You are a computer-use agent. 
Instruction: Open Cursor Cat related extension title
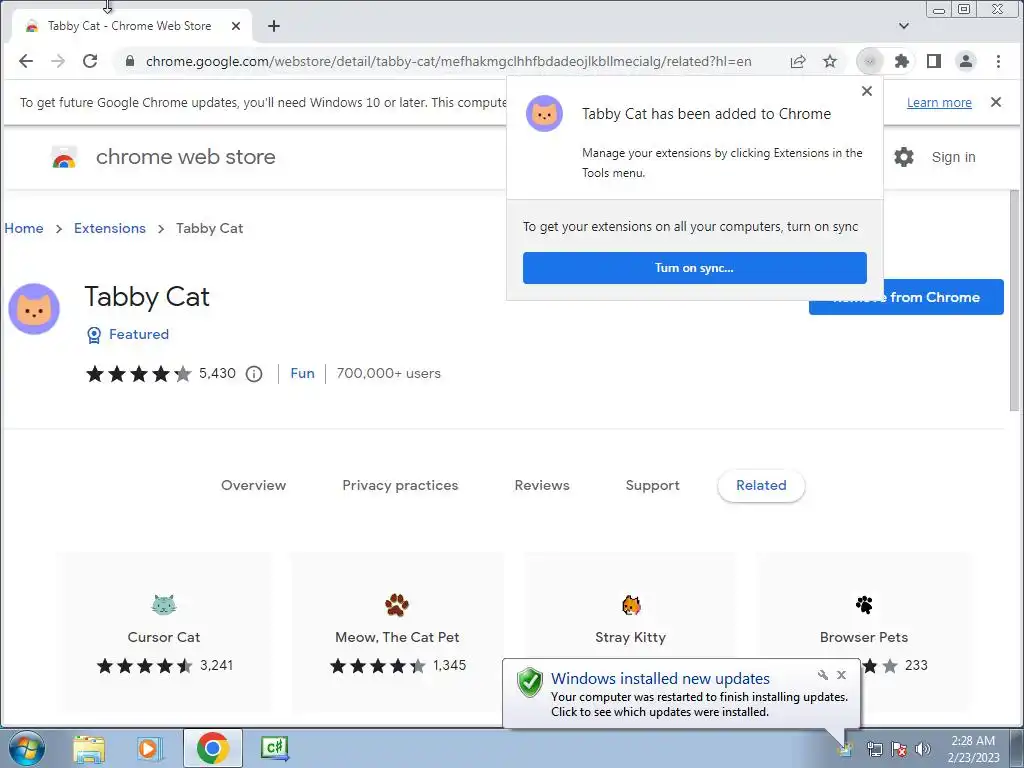(x=164, y=637)
